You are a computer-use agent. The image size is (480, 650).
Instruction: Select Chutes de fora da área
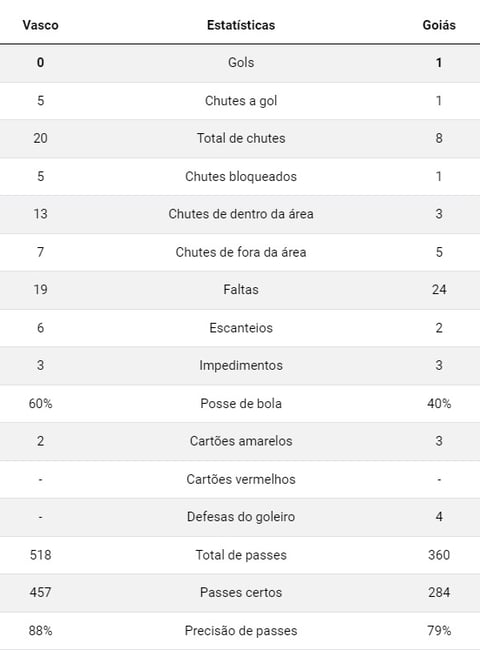coord(241,252)
